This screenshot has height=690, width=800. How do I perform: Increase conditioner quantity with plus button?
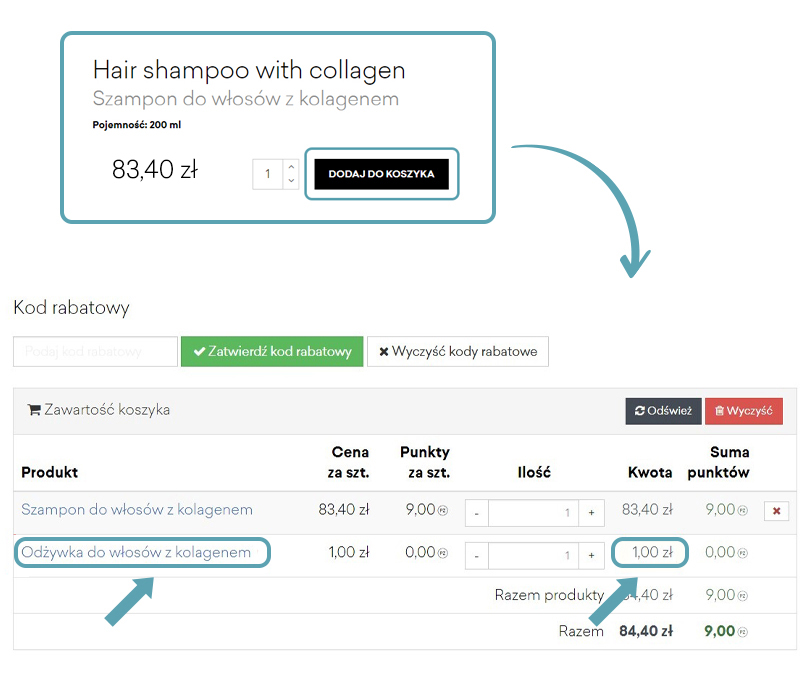point(591,555)
